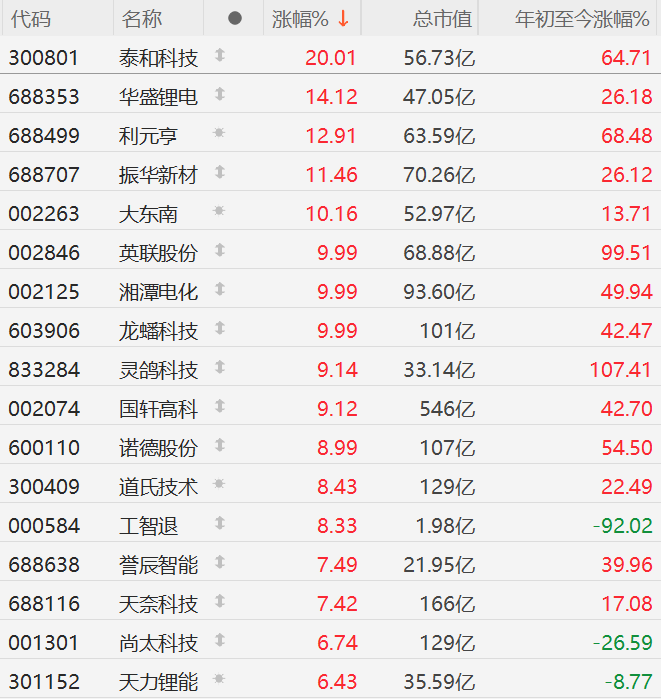The height and width of the screenshot is (699, 661).
Task: Select stock name 振华新材
Action: [x=158, y=175]
